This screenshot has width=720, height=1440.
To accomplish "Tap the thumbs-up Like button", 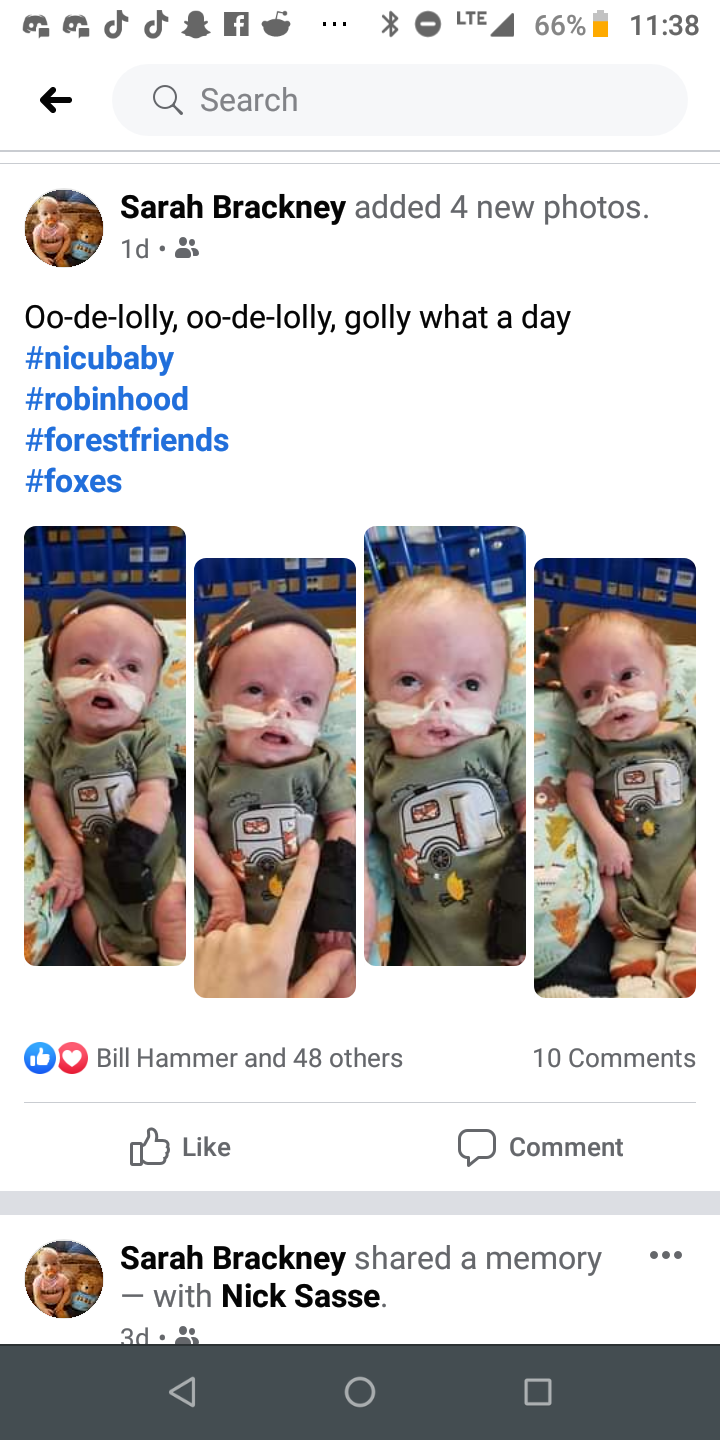I will click(181, 1147).
